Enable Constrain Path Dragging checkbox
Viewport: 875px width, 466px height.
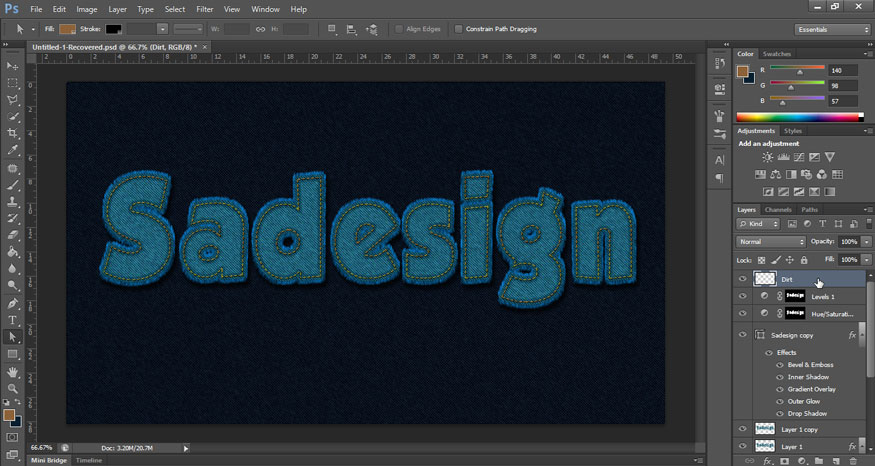pyautogui.click(x=458, y=29)
